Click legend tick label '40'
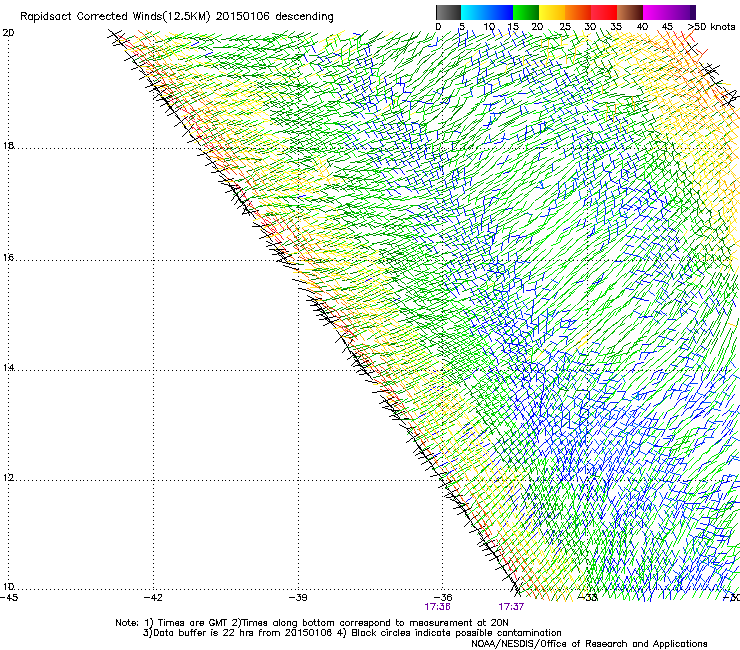 pyautogui.click(x=642, y=27)
